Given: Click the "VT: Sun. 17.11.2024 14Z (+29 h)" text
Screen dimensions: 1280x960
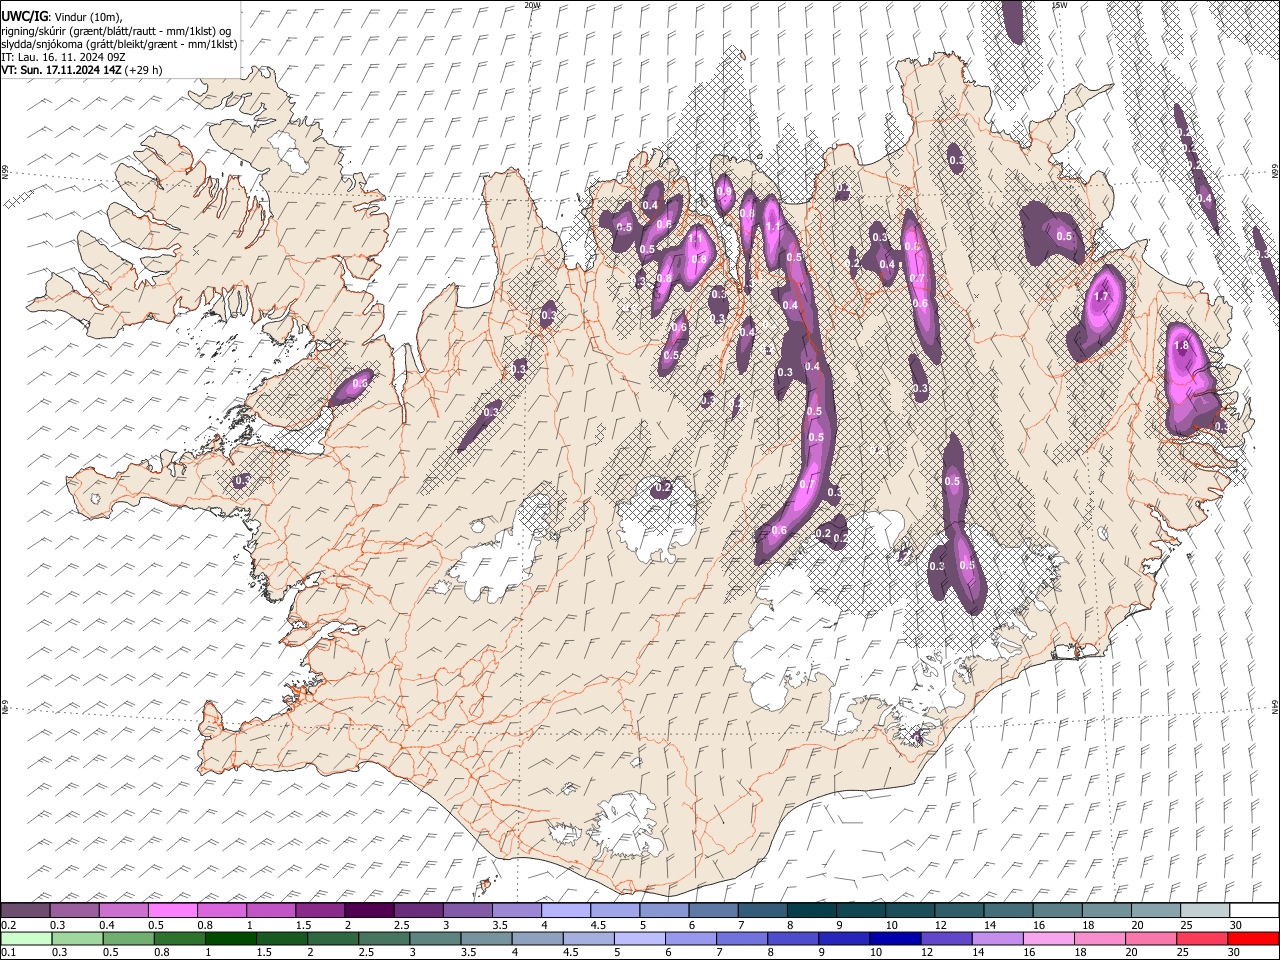Looking at the screenshot, I should (x=82, y=70).
